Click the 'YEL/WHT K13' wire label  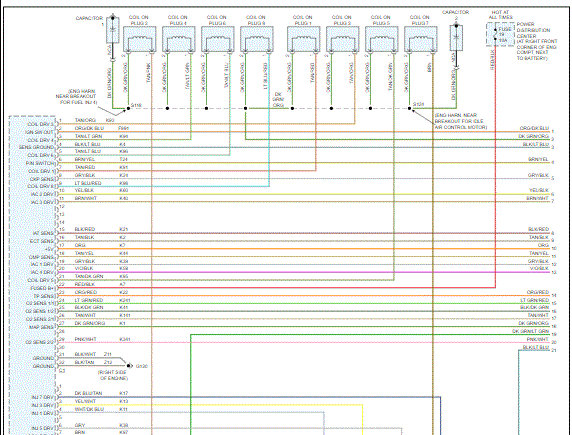click(x=101, y=401)
